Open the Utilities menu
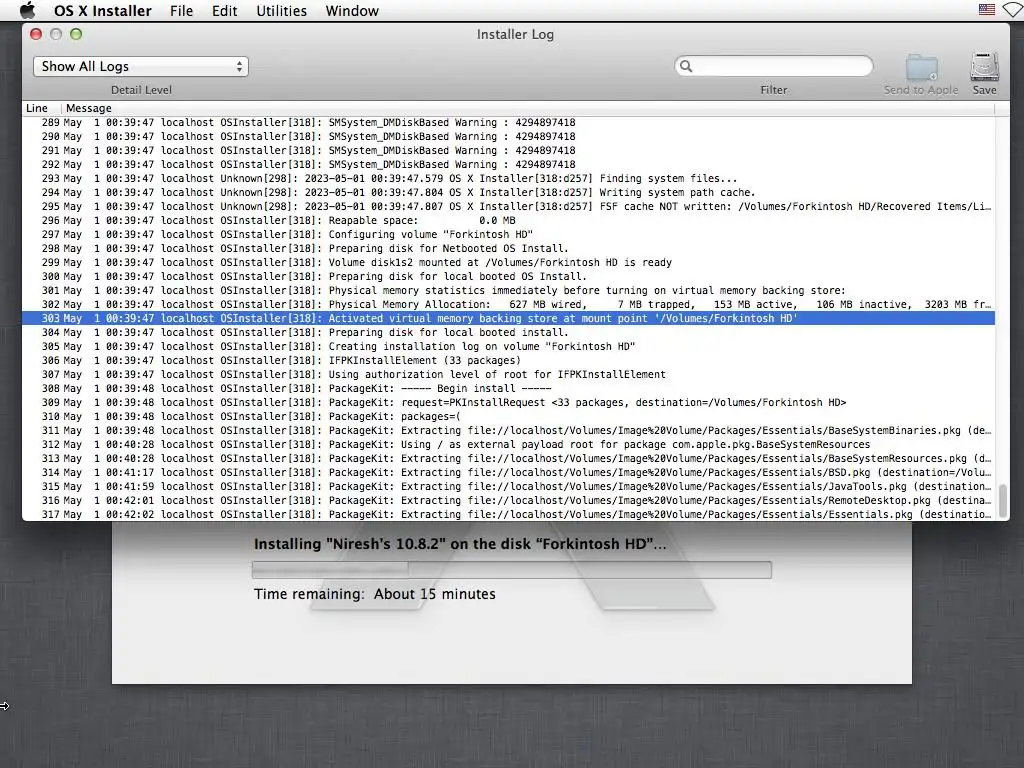1024x768 pixels. click(281, 10)
